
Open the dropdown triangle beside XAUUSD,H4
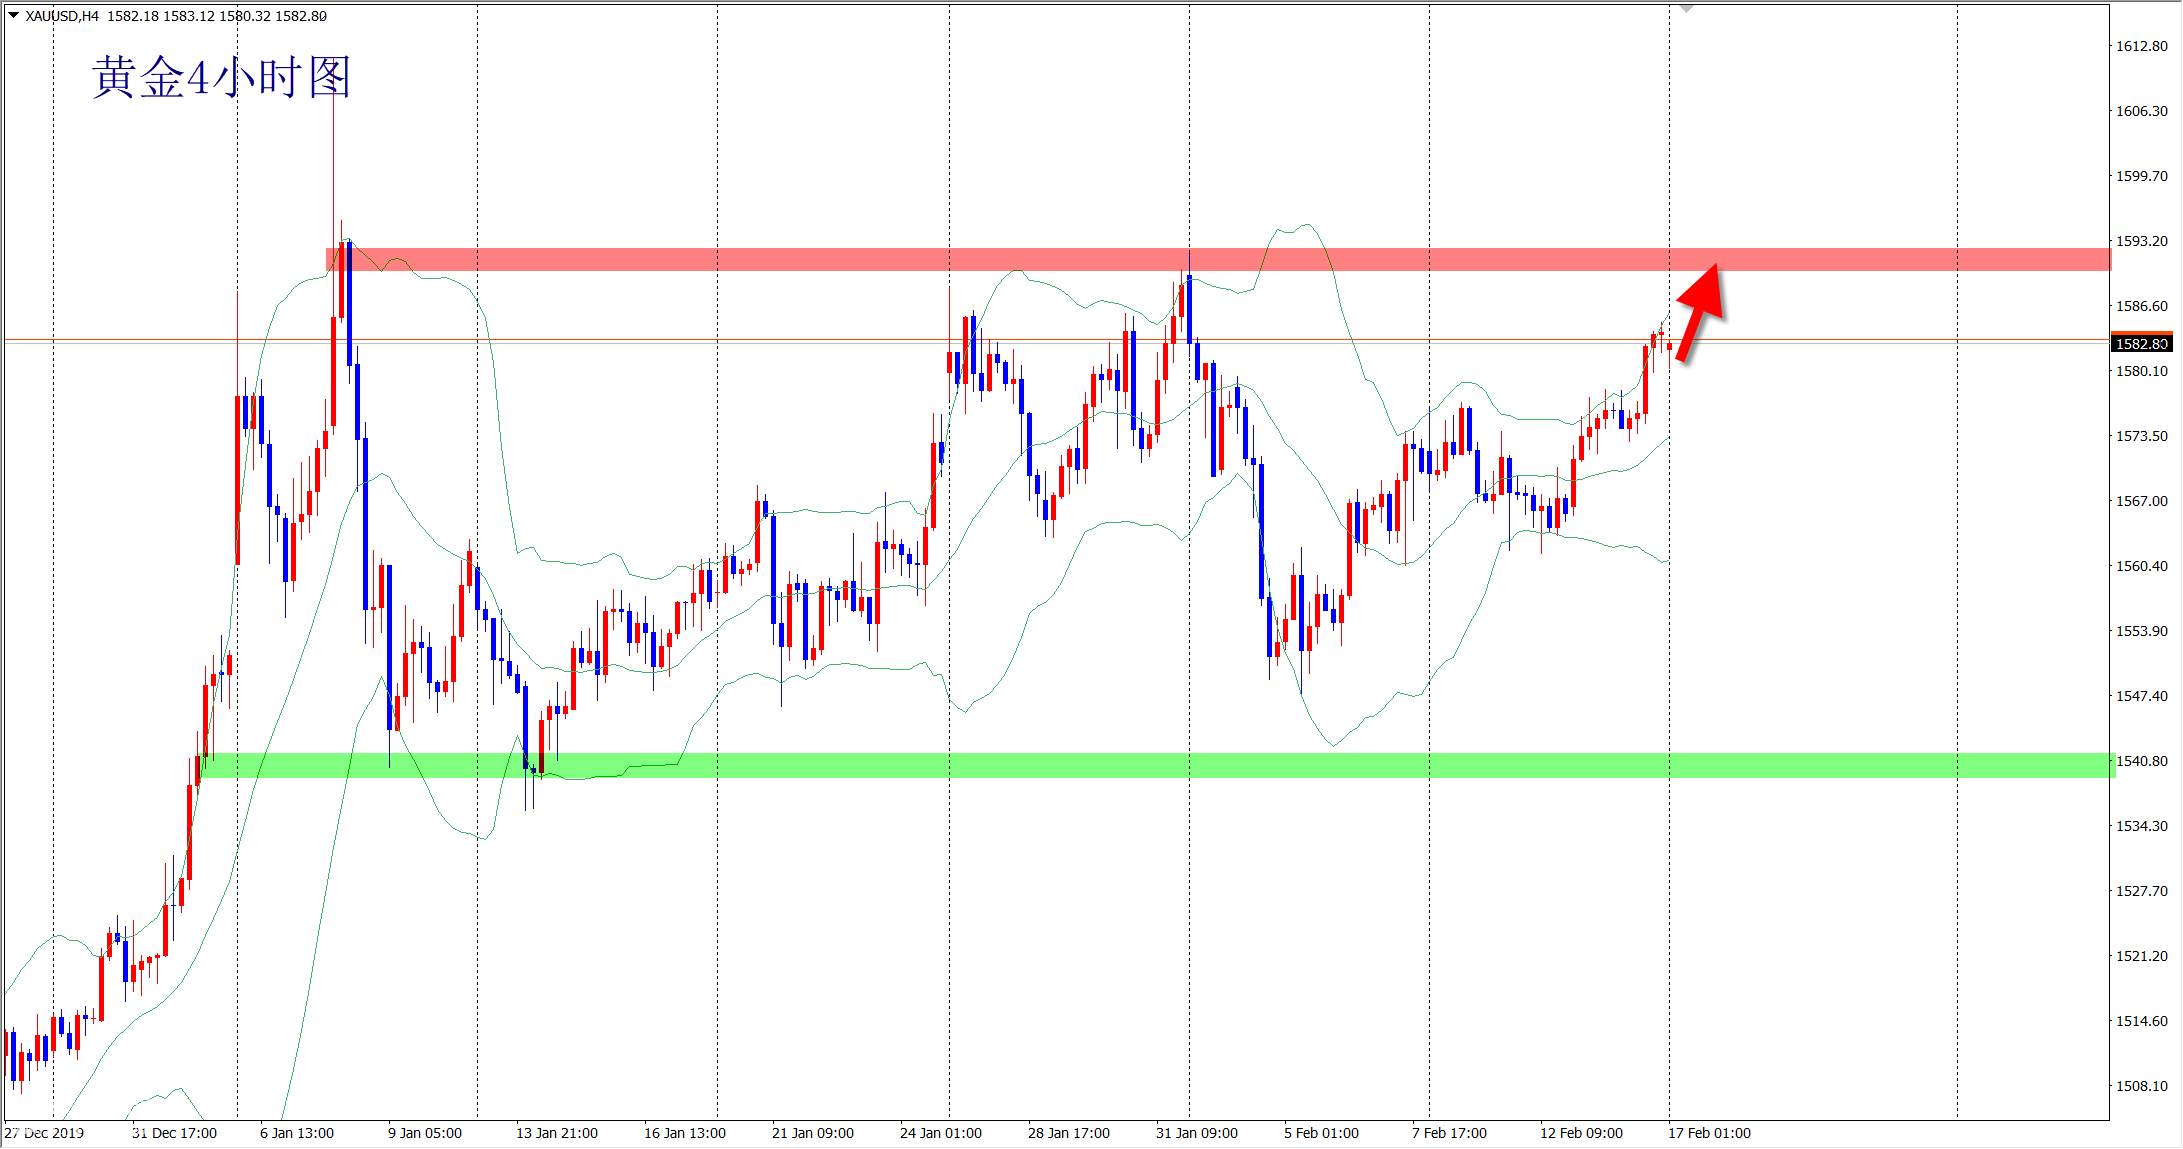tap(14, 15)
